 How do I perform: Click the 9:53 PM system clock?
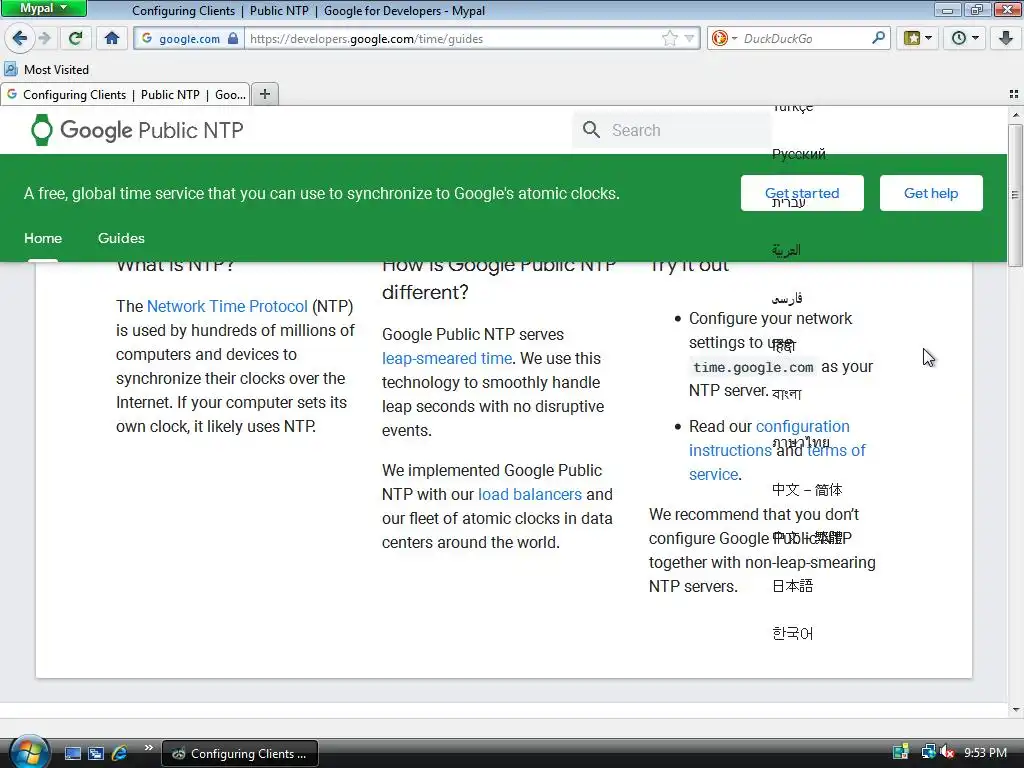[985, 753]
